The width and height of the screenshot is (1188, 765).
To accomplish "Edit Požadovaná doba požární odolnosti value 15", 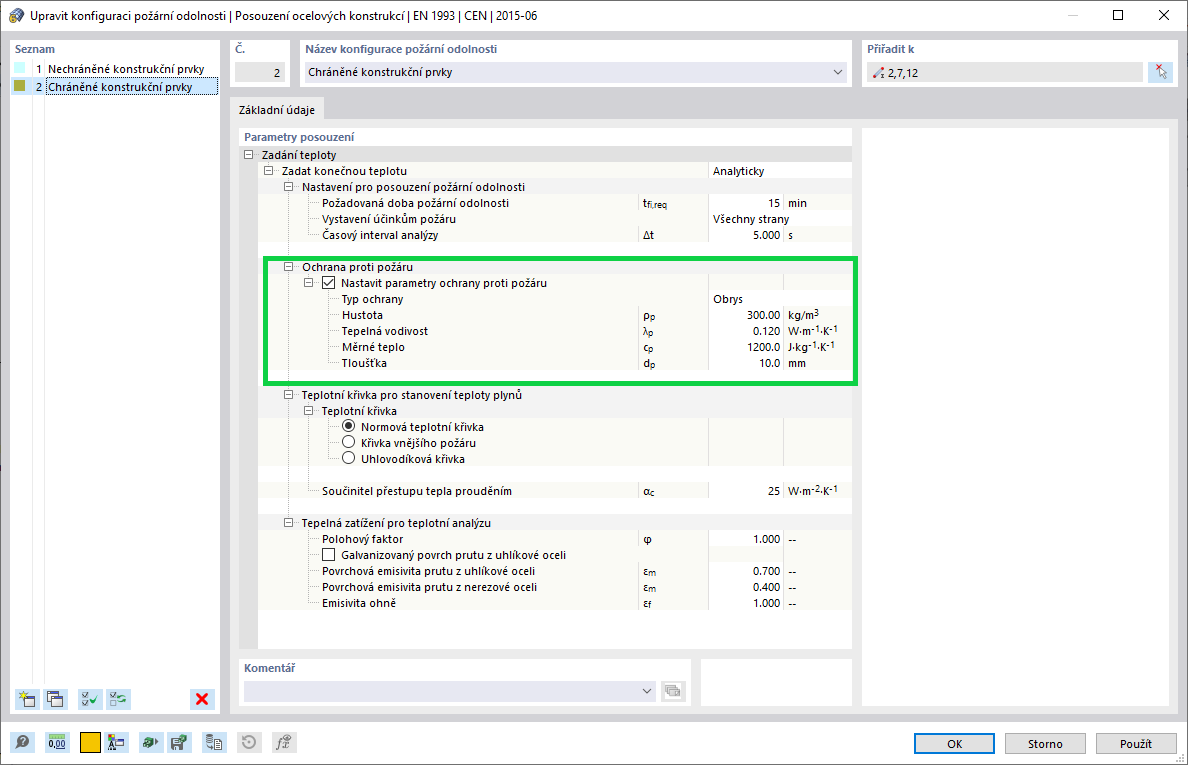I will tap(746, 203).
